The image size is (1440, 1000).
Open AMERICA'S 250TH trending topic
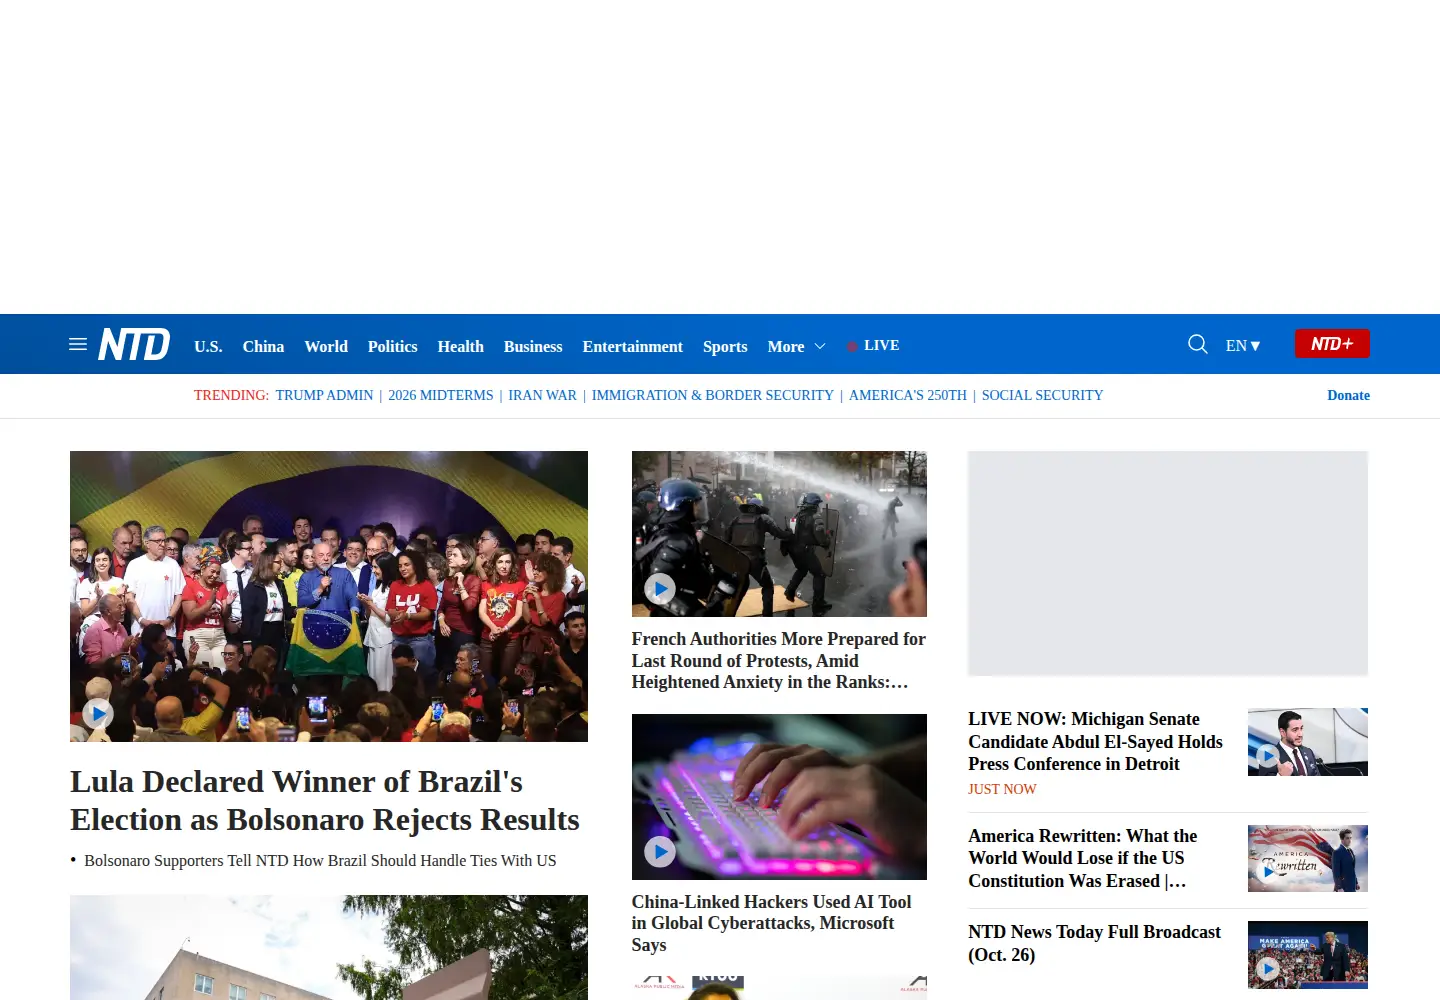coord(908,395)
